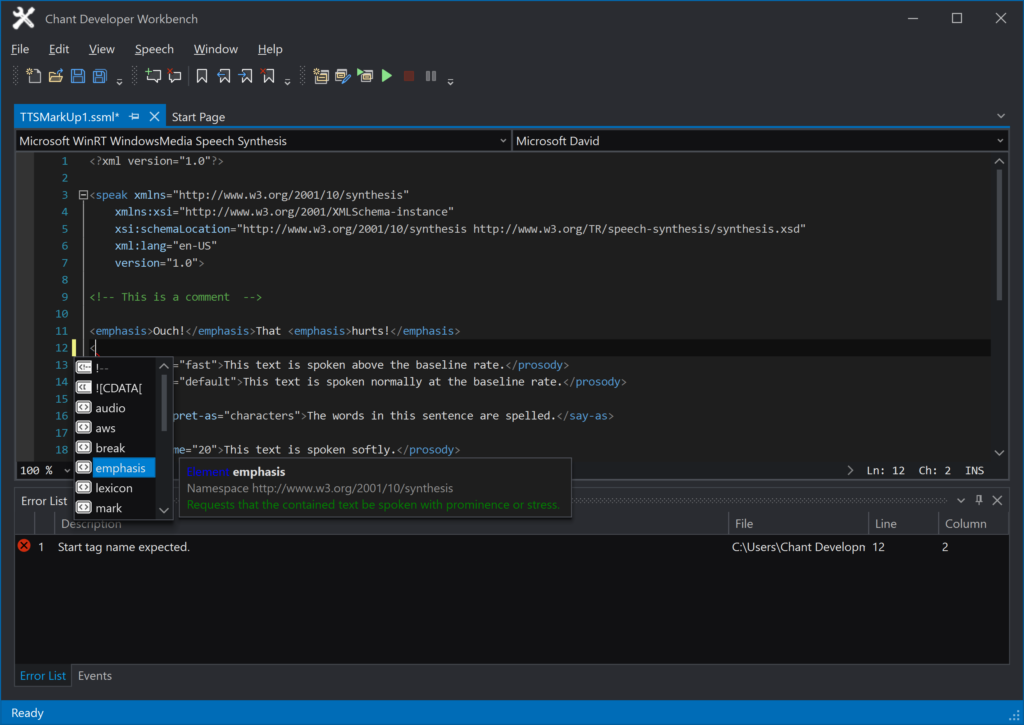The width and height of the screenshot is (1024, 725).
Task: Toggle a bookmark with the plain bookmark icon
Action: coord(202,76)
